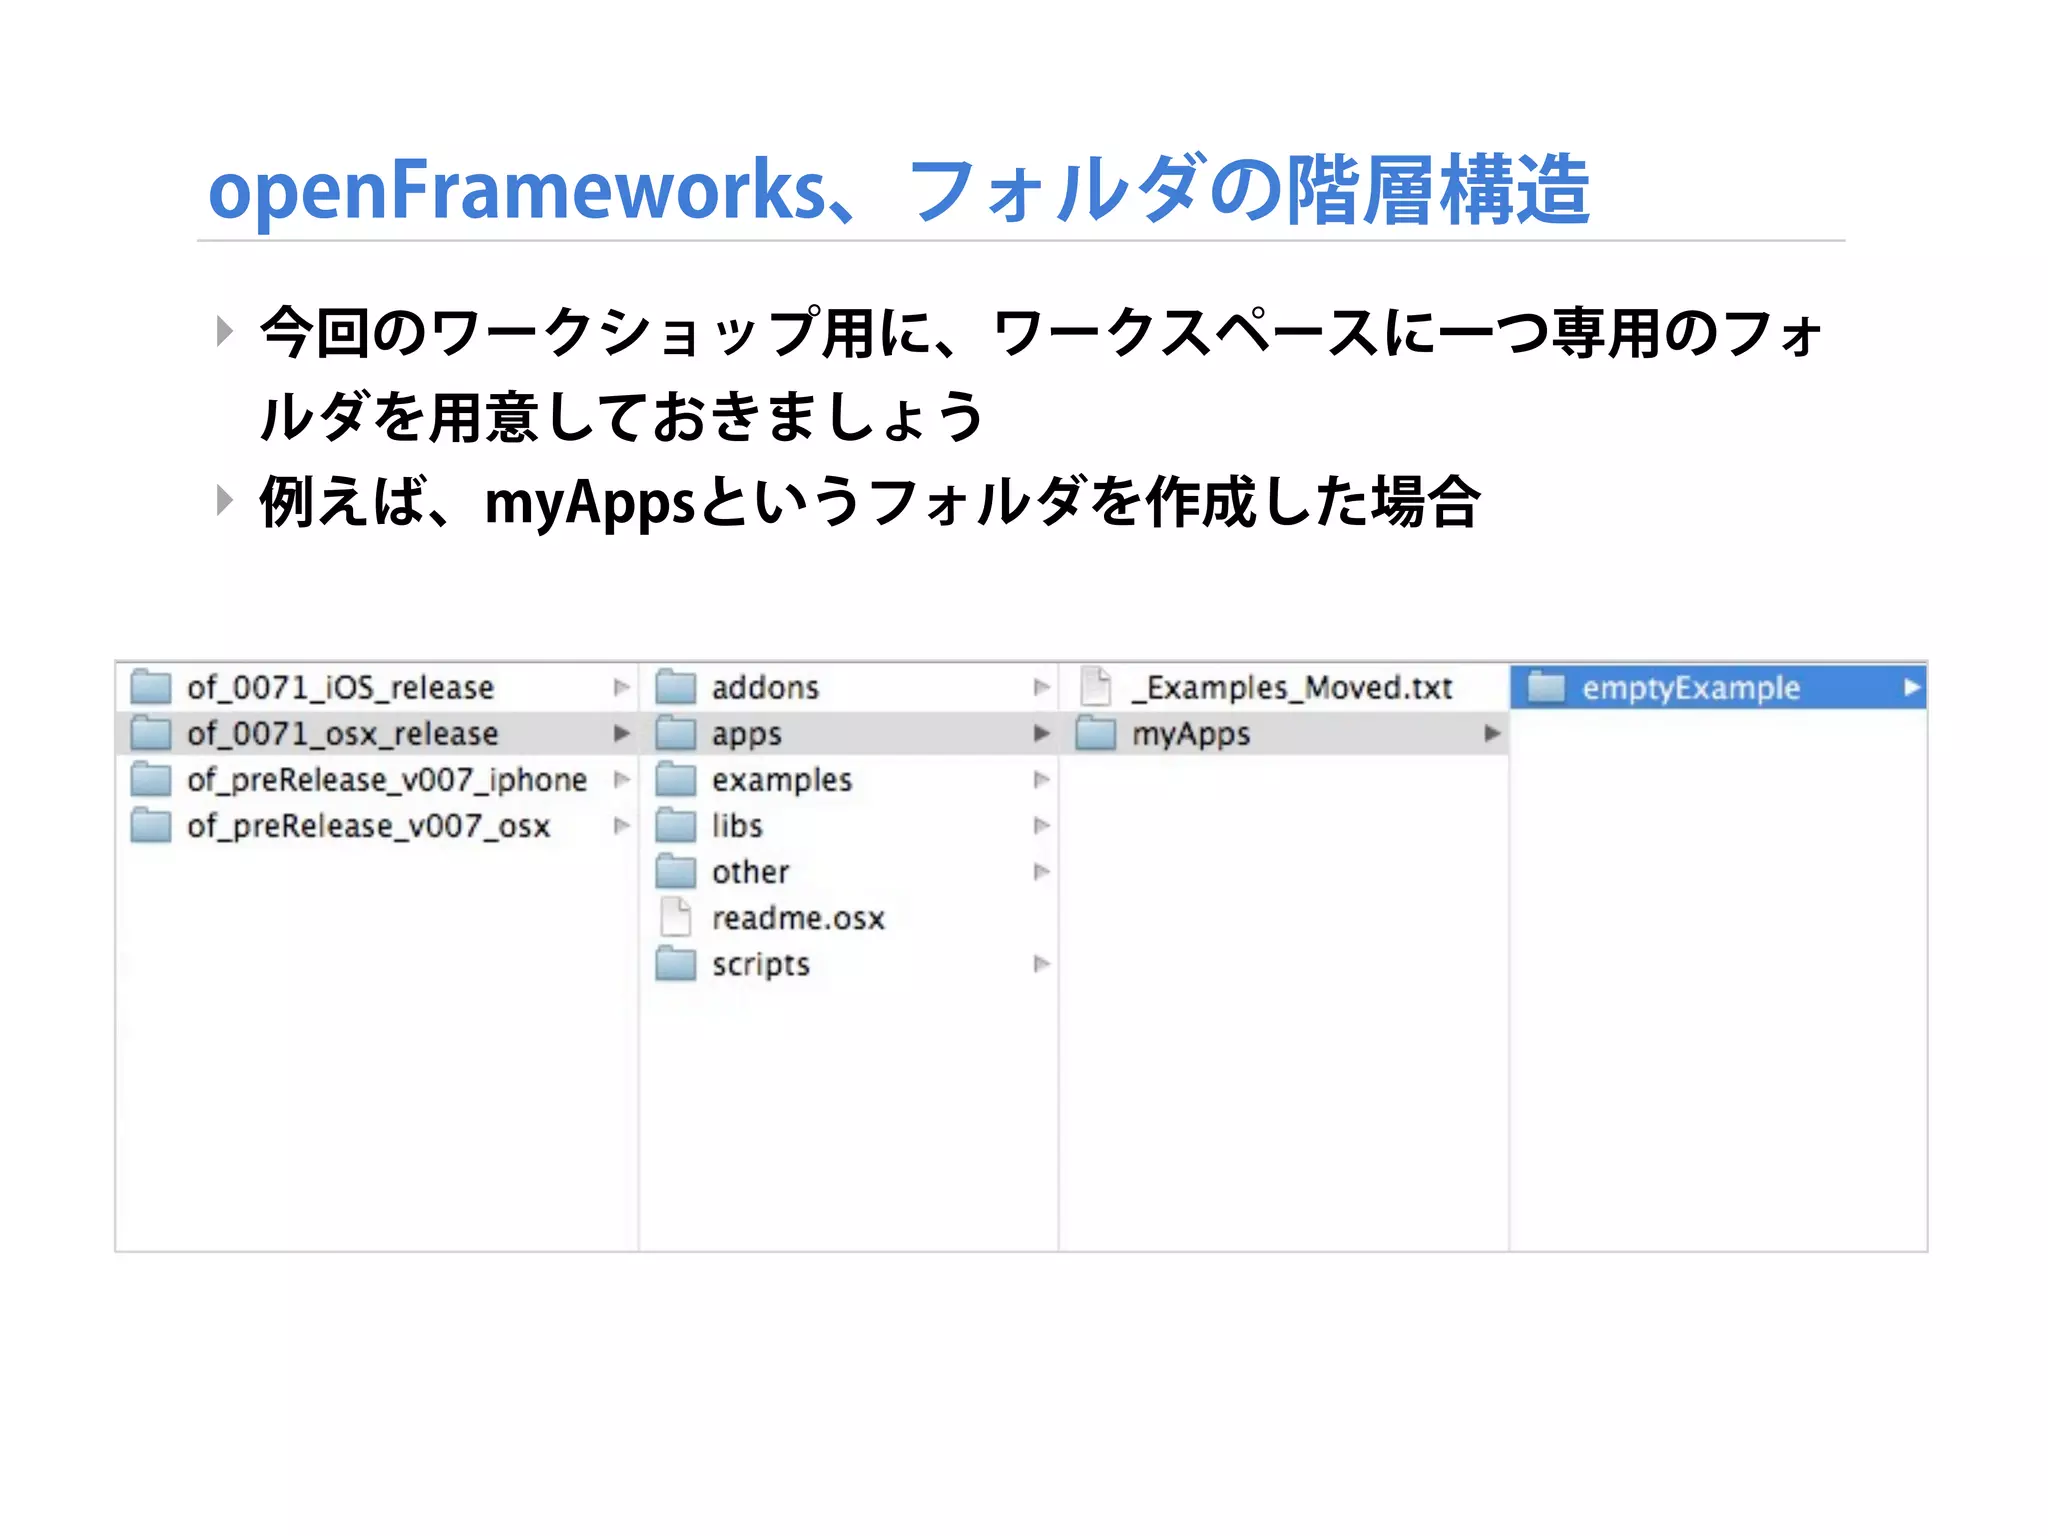
Task: Click the libs folder icon
Action: pos(676,825)
